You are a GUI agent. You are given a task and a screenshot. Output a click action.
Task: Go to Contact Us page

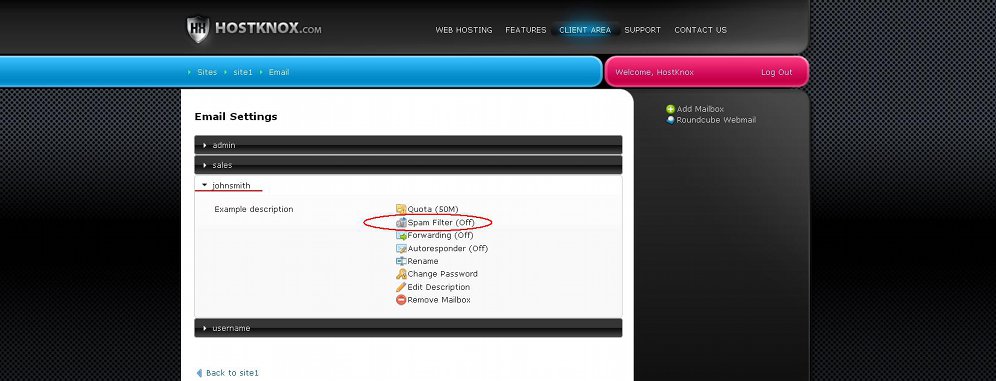[x=700, y=30]
